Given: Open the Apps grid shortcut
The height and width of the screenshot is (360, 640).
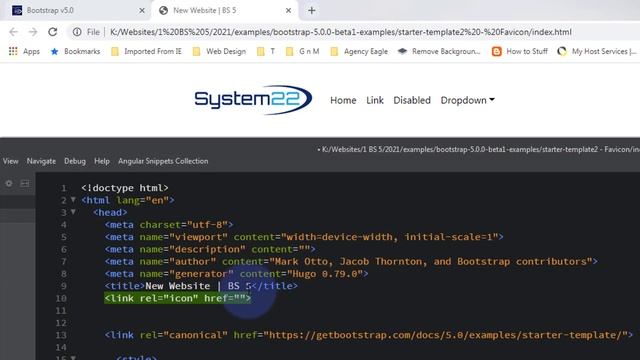Looking at the screenshot, I should [24, 51].
